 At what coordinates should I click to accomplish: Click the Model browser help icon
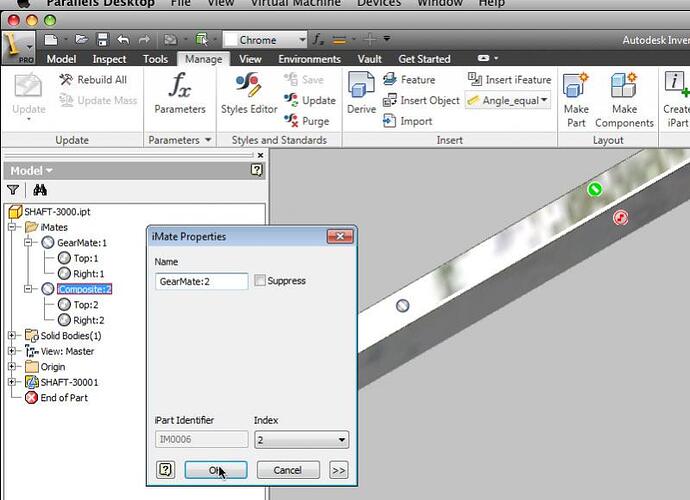click(257, 170)
